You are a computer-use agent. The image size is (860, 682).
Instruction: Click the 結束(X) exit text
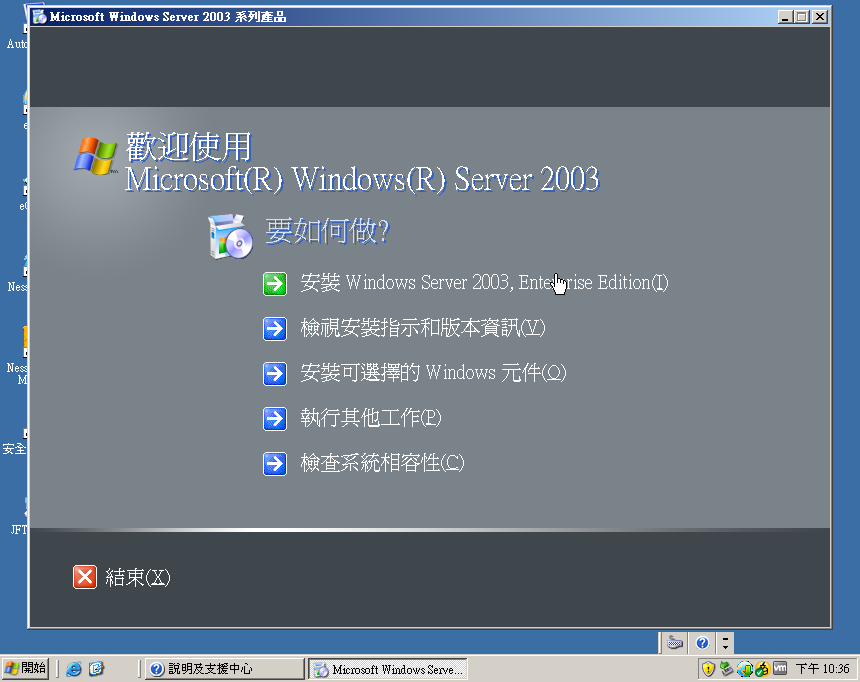click(138, 577)
